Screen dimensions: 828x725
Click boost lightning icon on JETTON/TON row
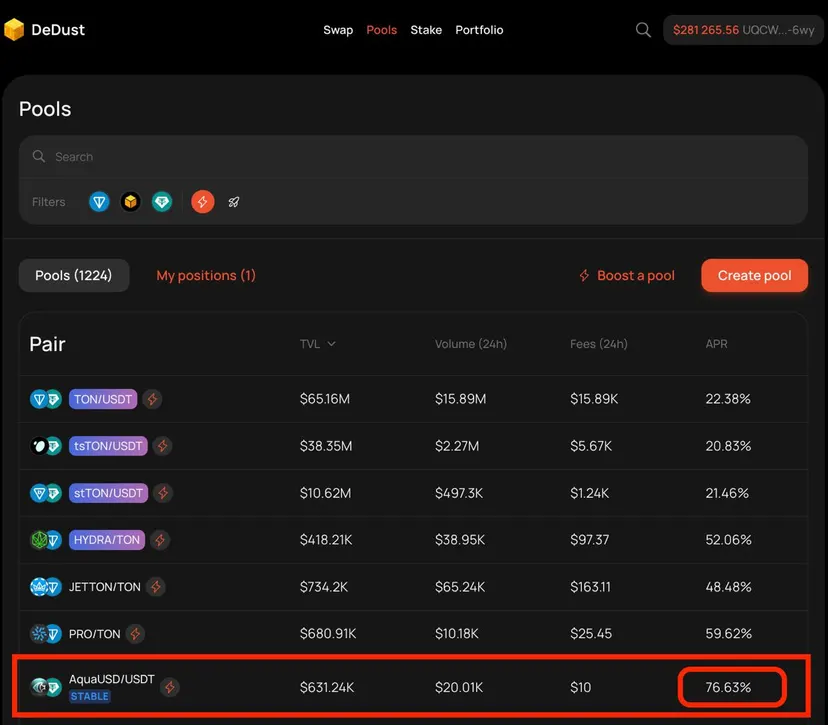click(x=156, y=587)
